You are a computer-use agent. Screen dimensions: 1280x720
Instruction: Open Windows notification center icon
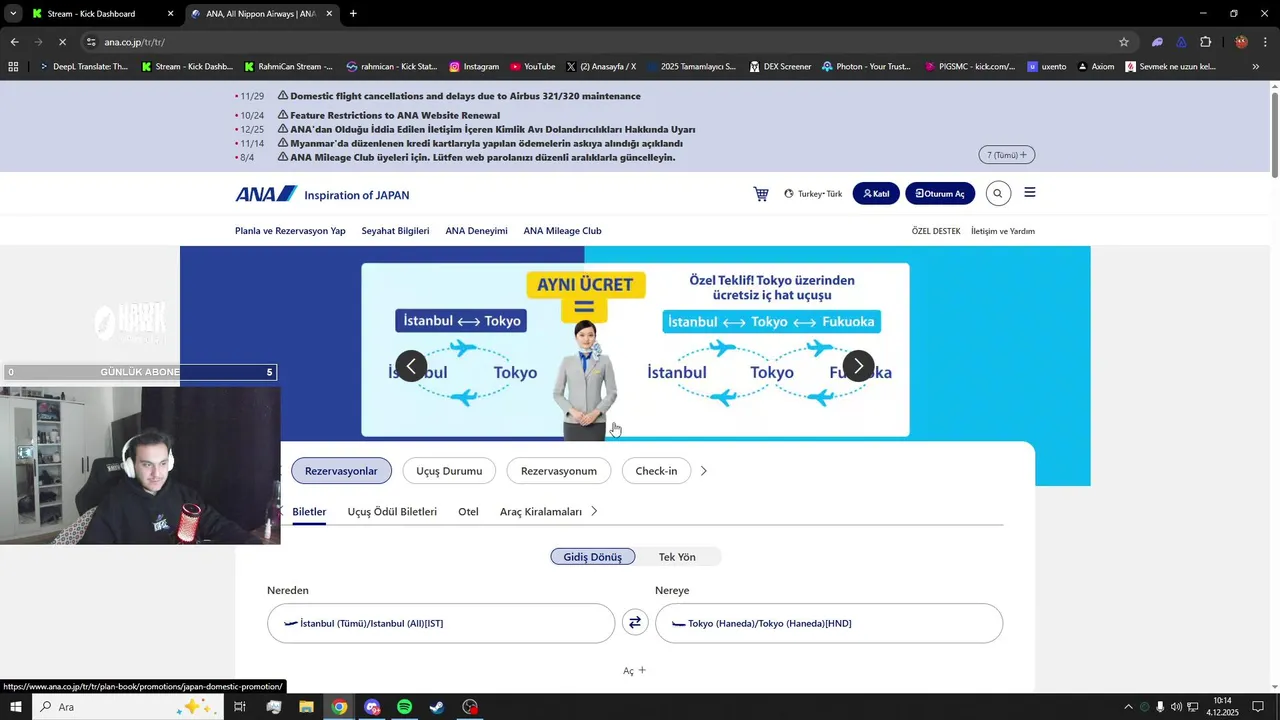[1258, 707]
